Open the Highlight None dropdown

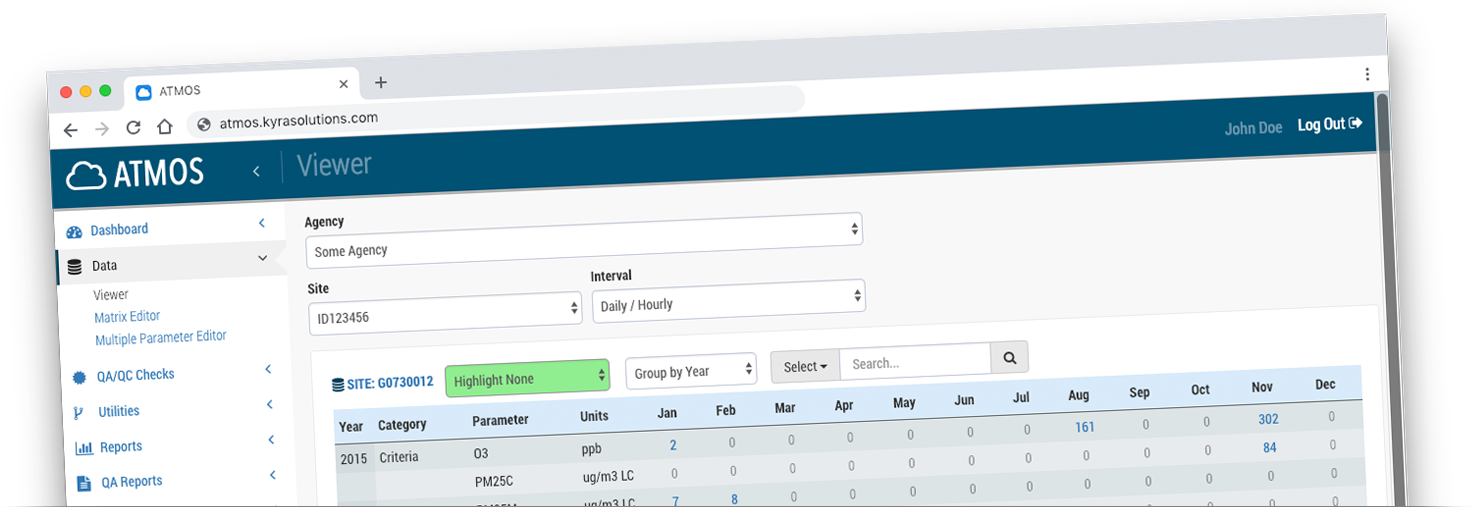click(527, 377)
